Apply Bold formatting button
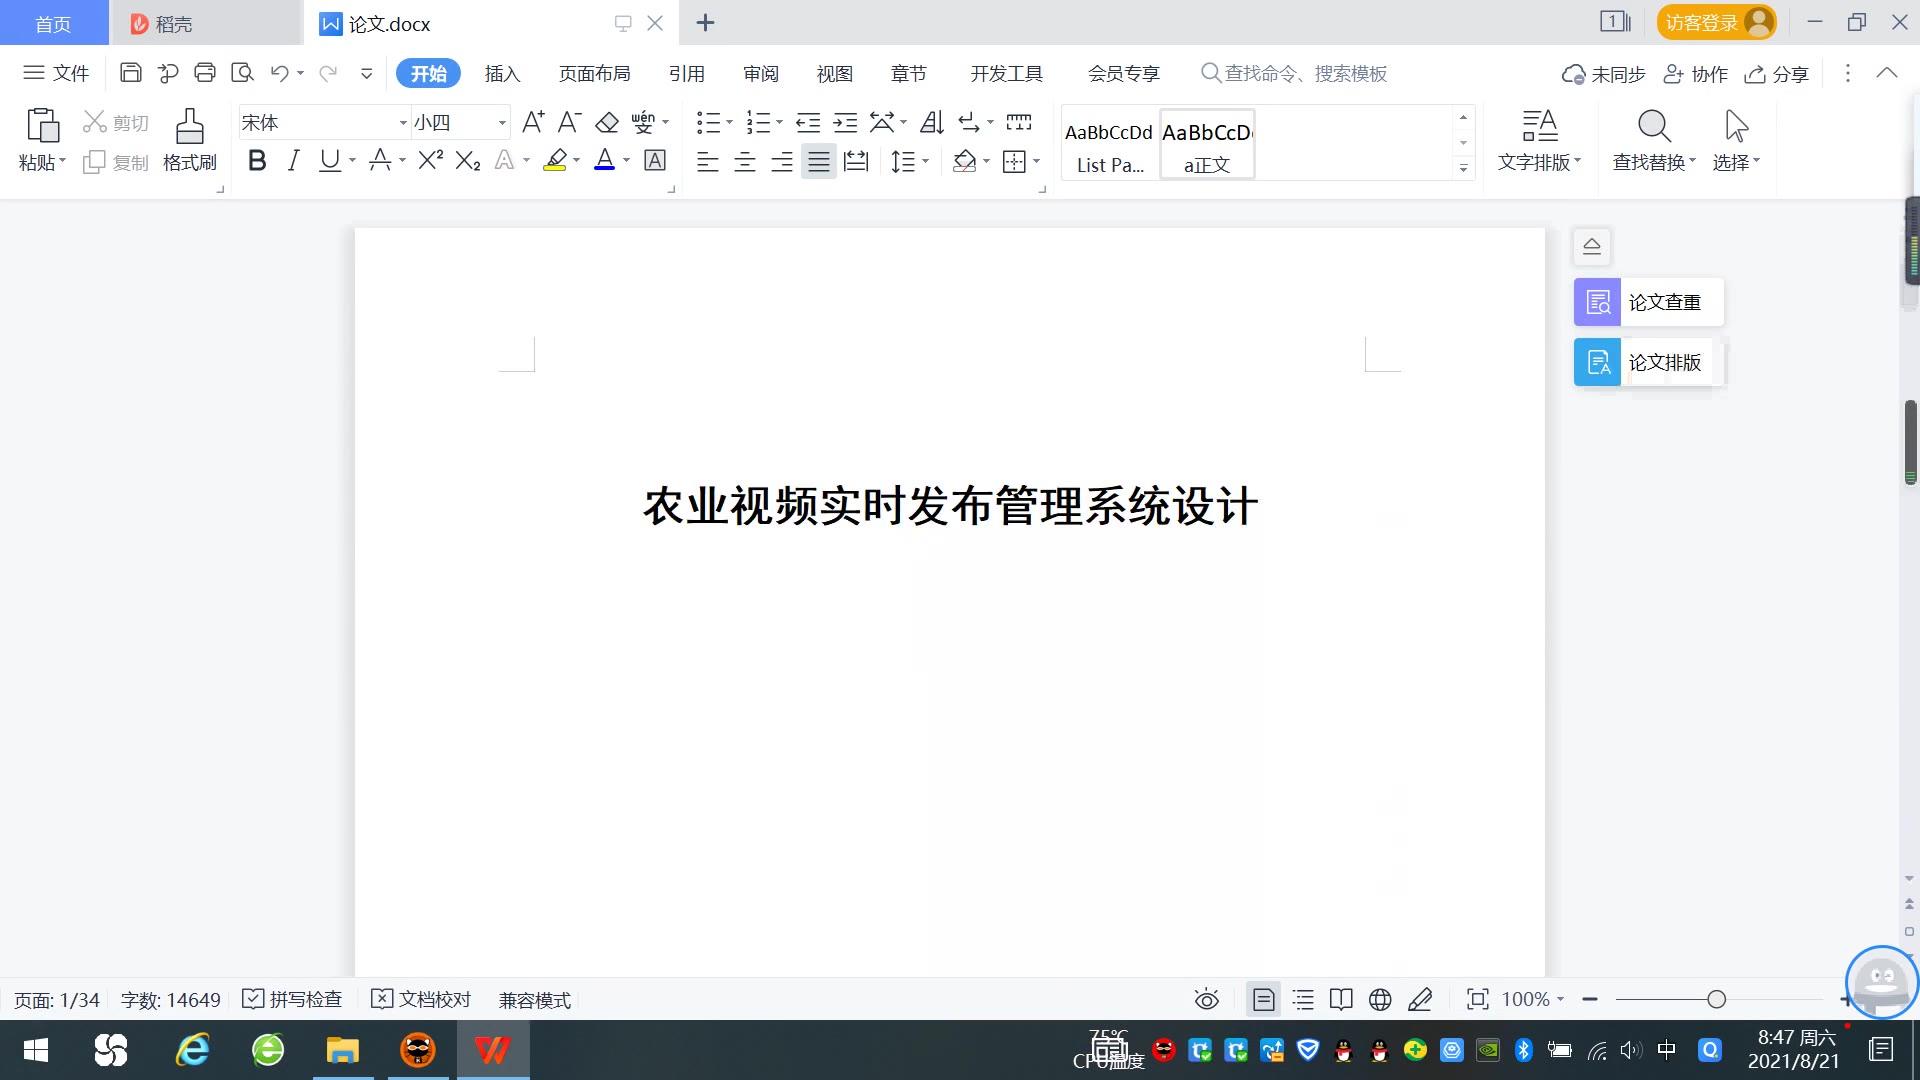This screenshot has height=1080, width=1920. [x=257, y=161]
